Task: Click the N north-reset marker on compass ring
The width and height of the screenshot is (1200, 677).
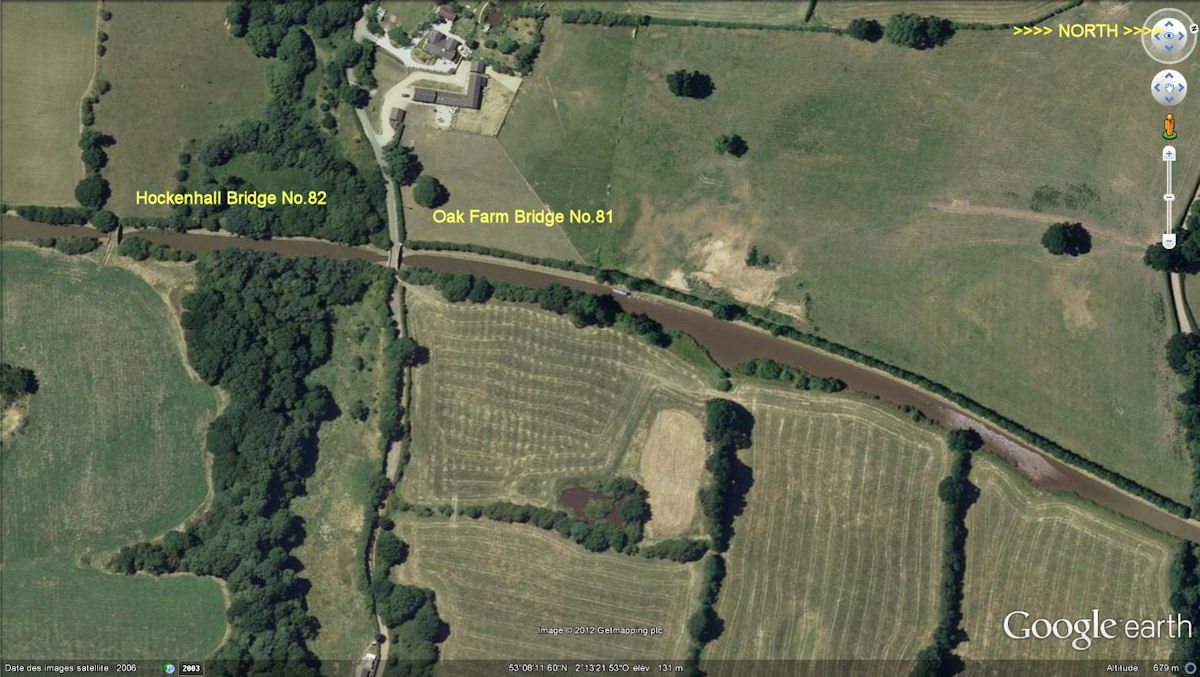Action: (1194, 28)
